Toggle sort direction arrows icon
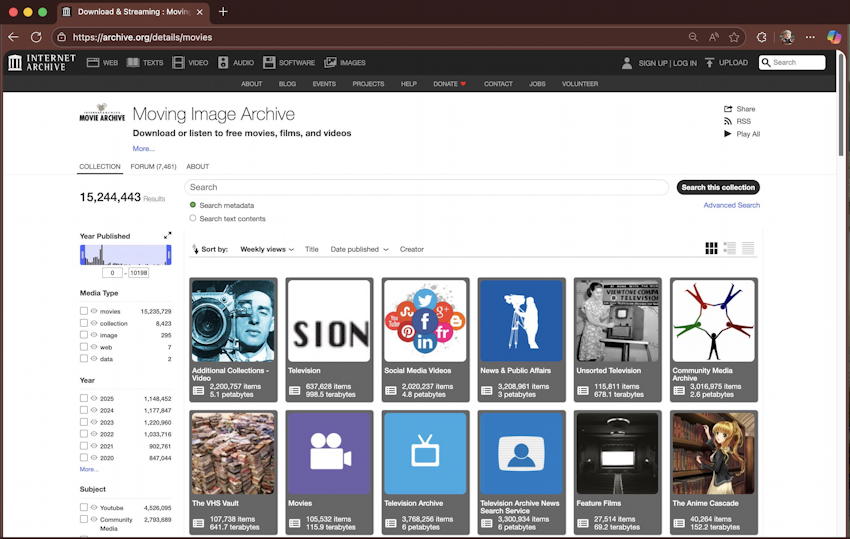 coord(195,249)
